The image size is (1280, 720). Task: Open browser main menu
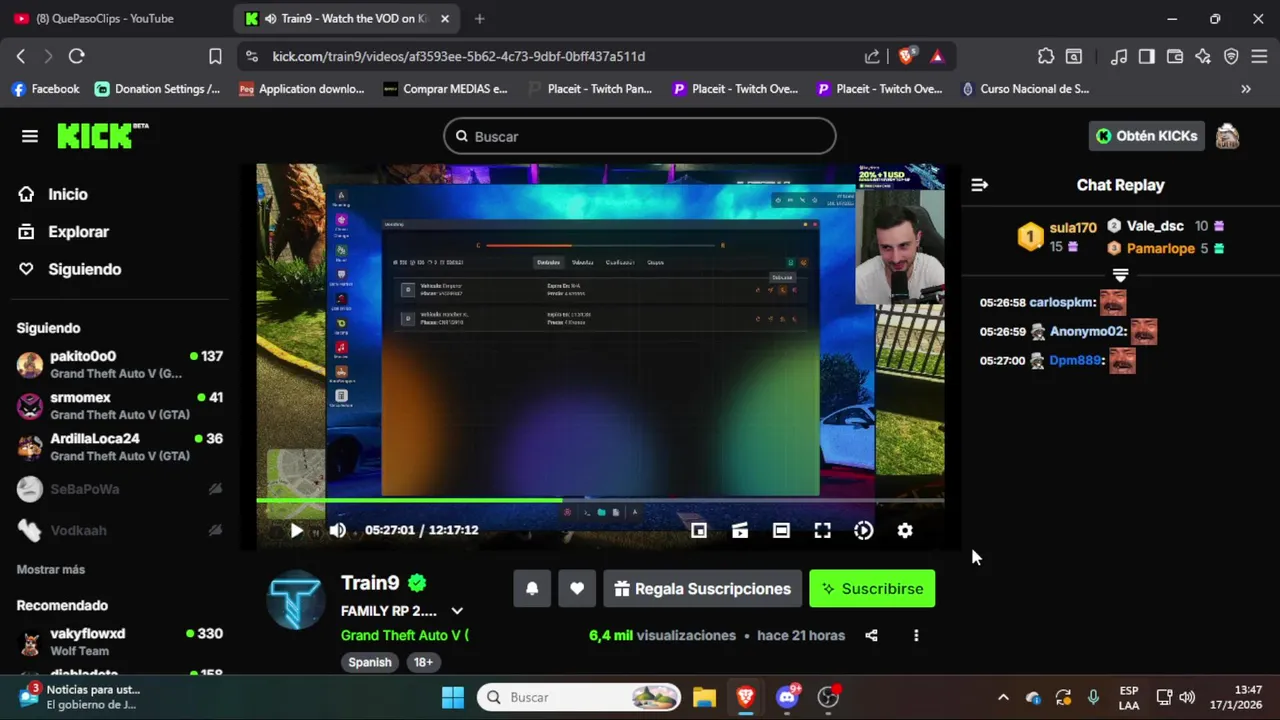[1259, 56]
